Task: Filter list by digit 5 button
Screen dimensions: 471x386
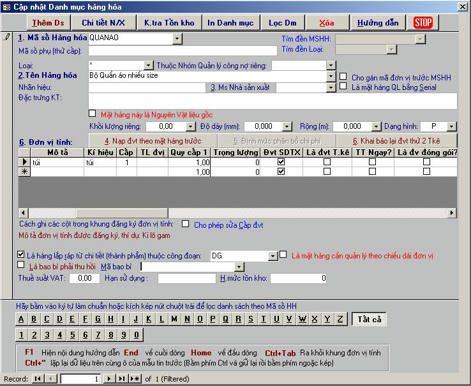Action: [x=72, y=335]
